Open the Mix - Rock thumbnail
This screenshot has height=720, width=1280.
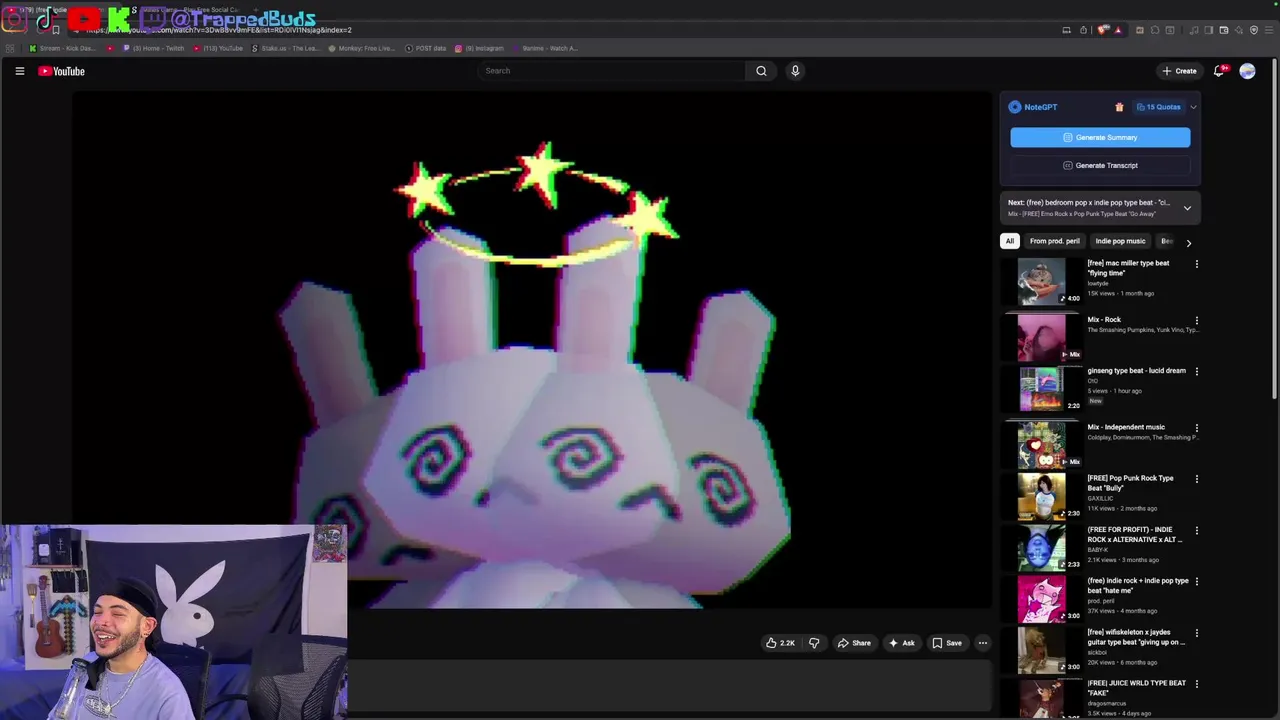tap(1041, 338)
